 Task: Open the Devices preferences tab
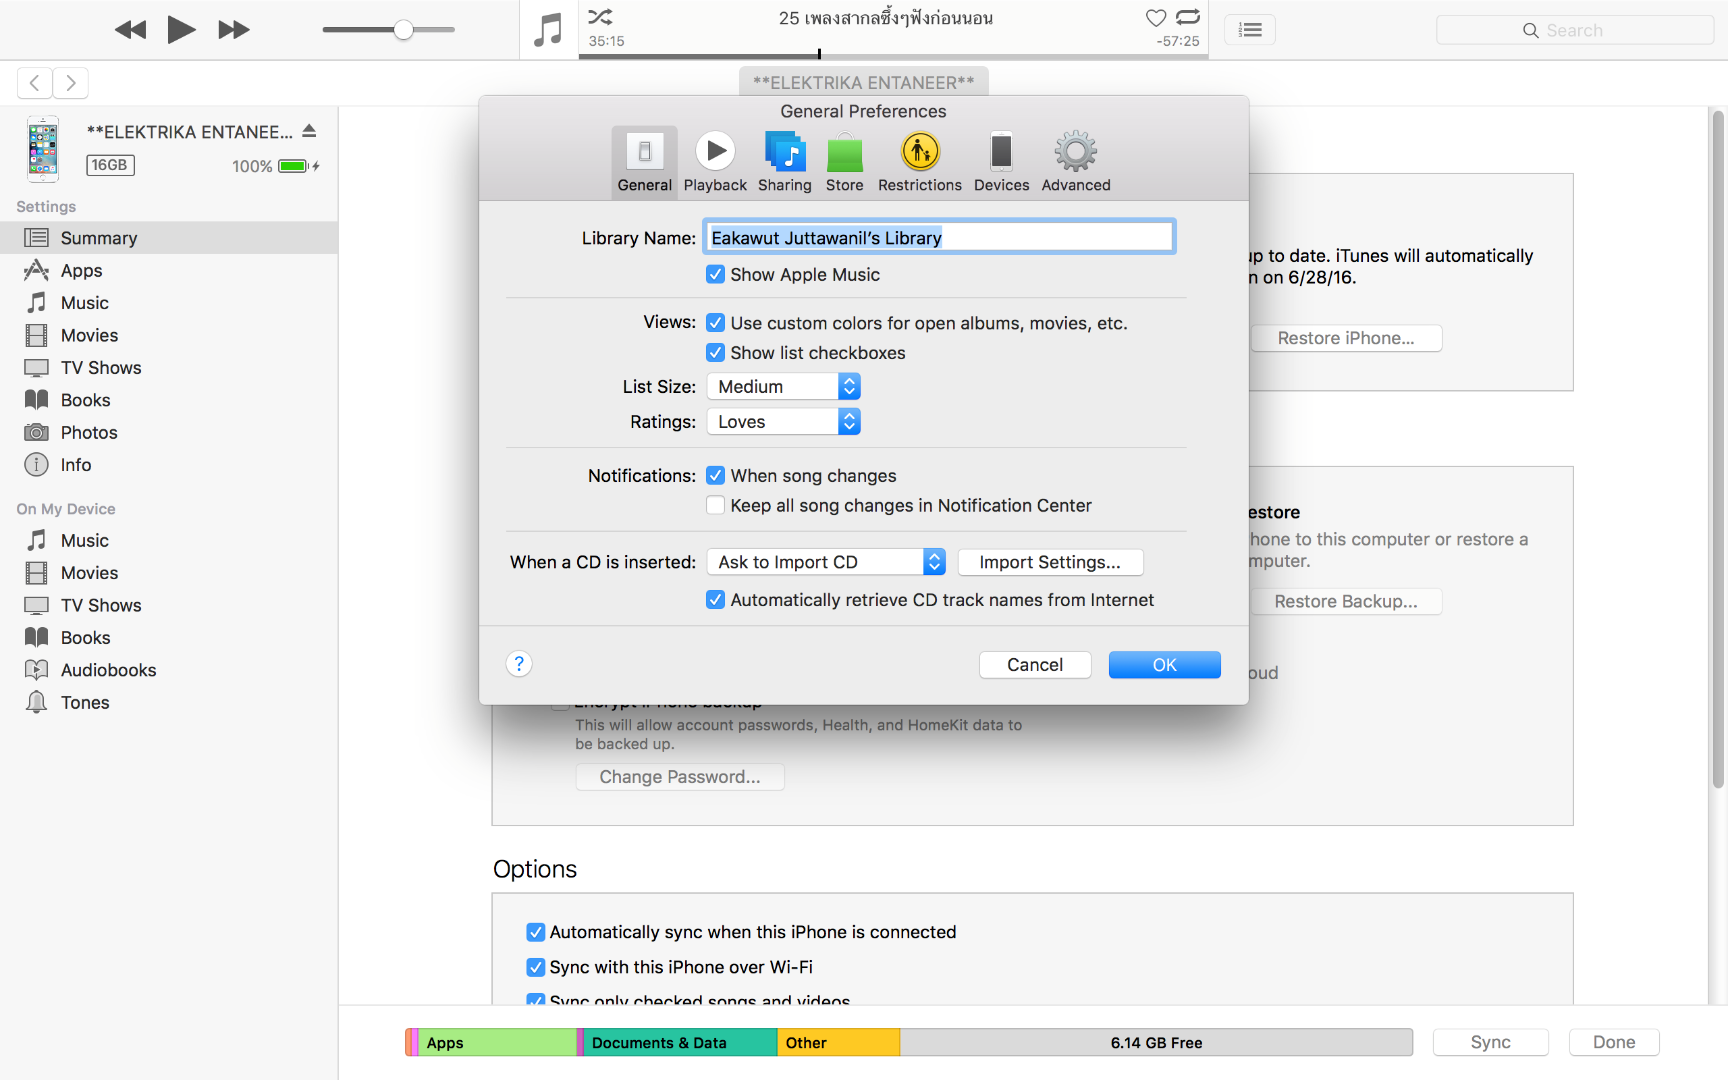pos(1001,162)
